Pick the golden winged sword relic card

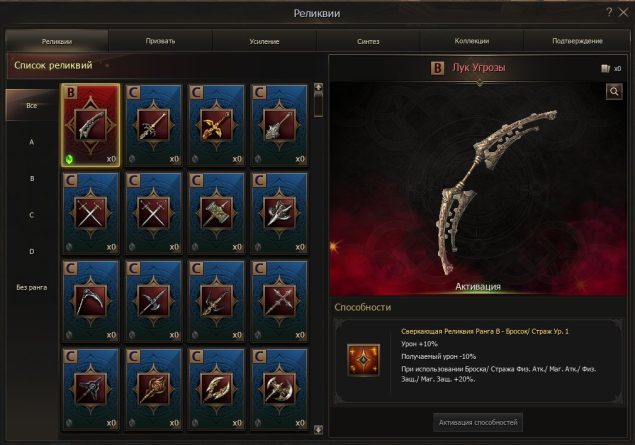pos(216,125)
